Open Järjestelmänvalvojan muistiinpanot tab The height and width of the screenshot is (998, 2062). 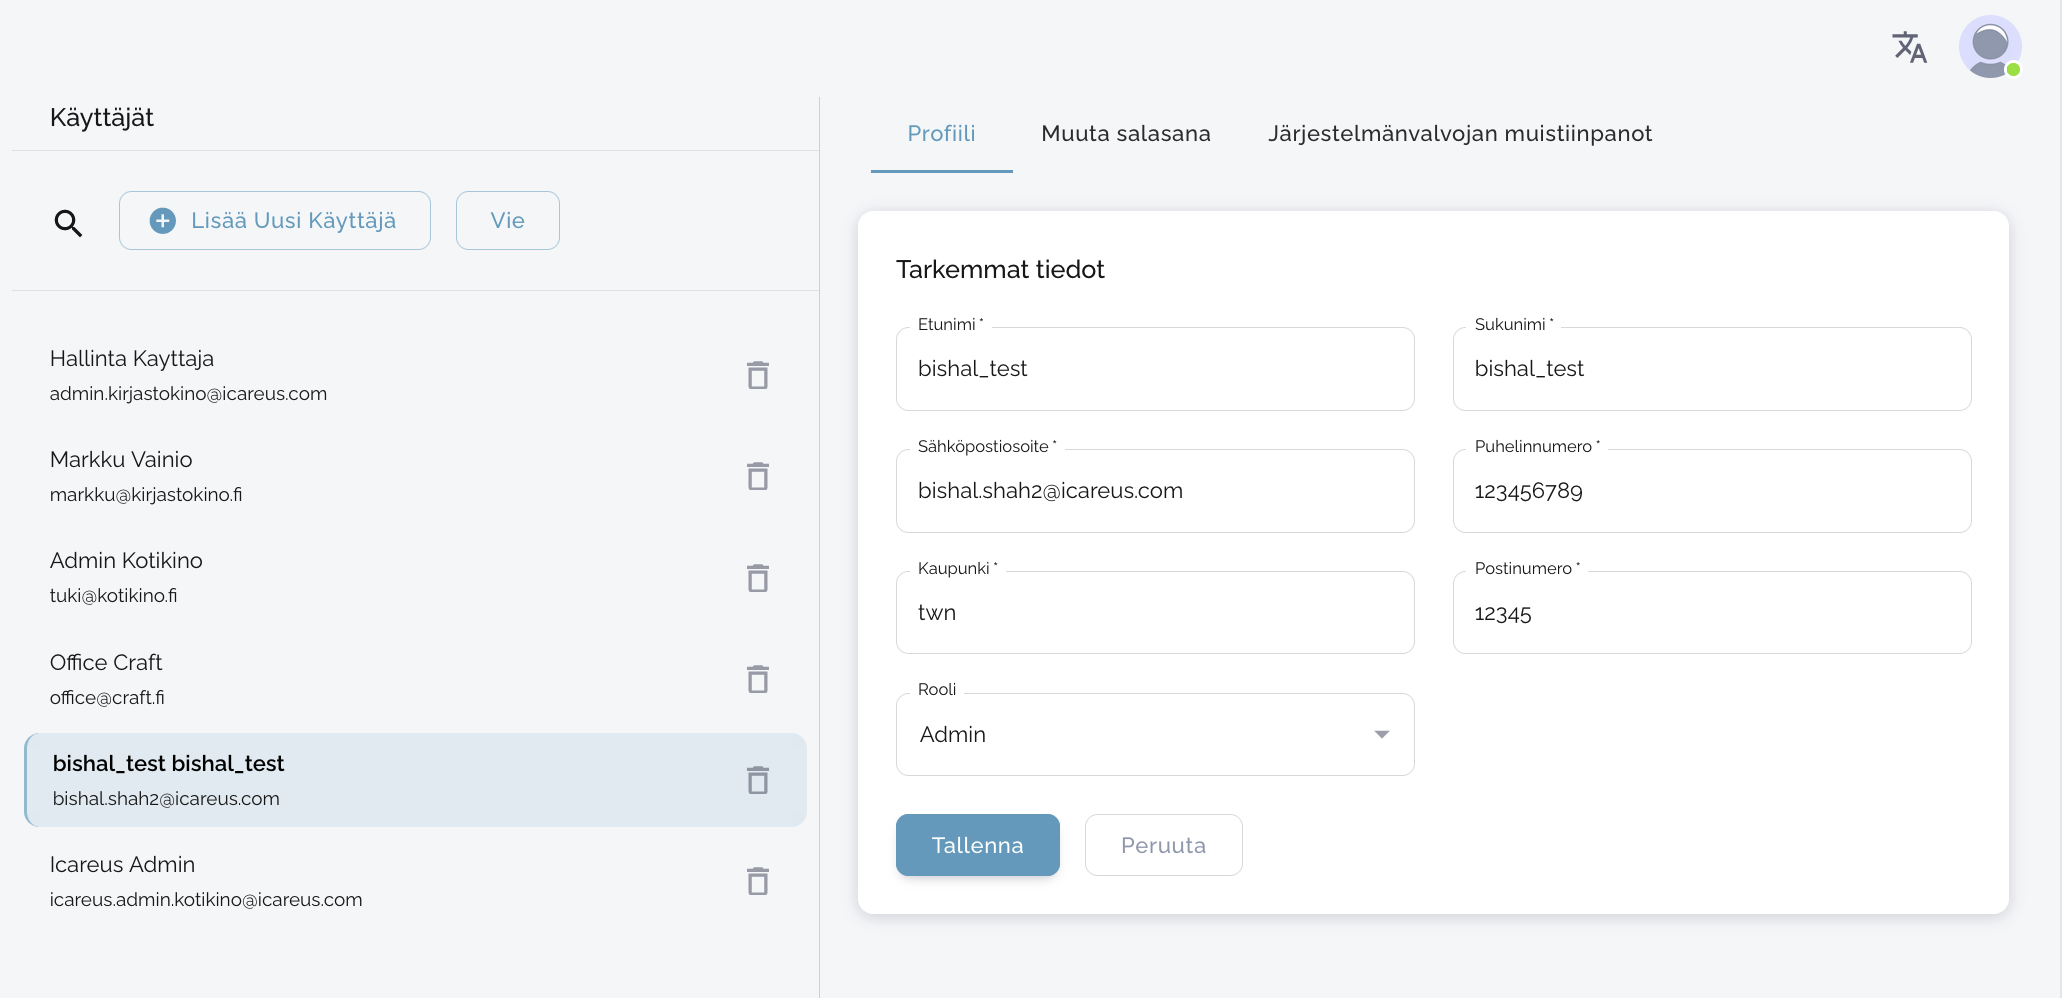pos(1459,134)
